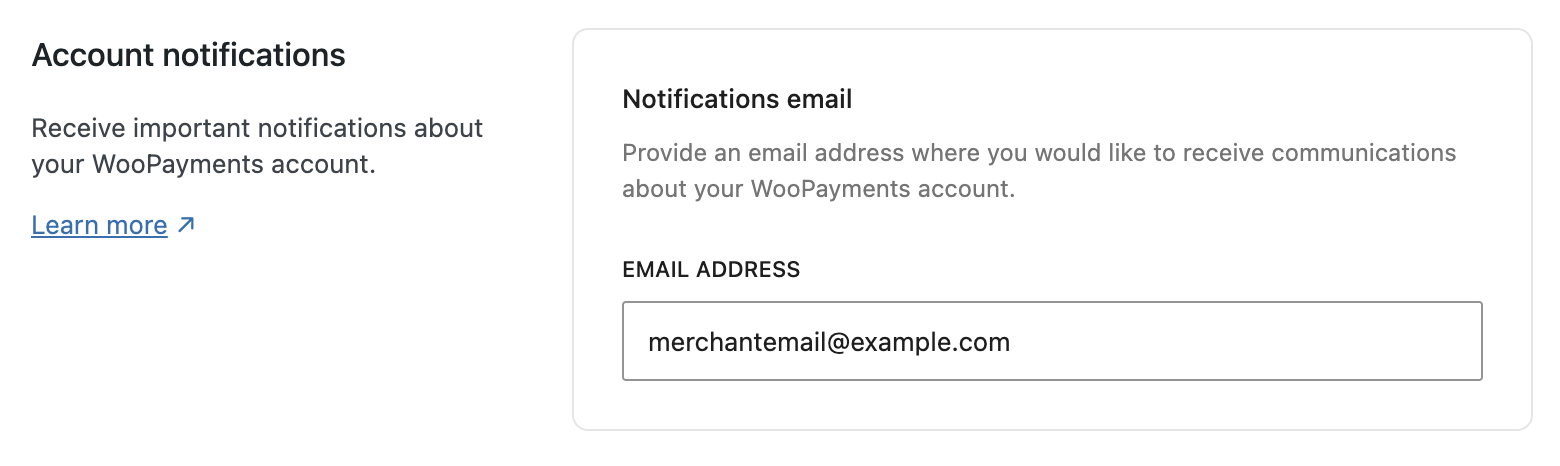Click the @ symbol in the email address

click(x=835, y=343)
